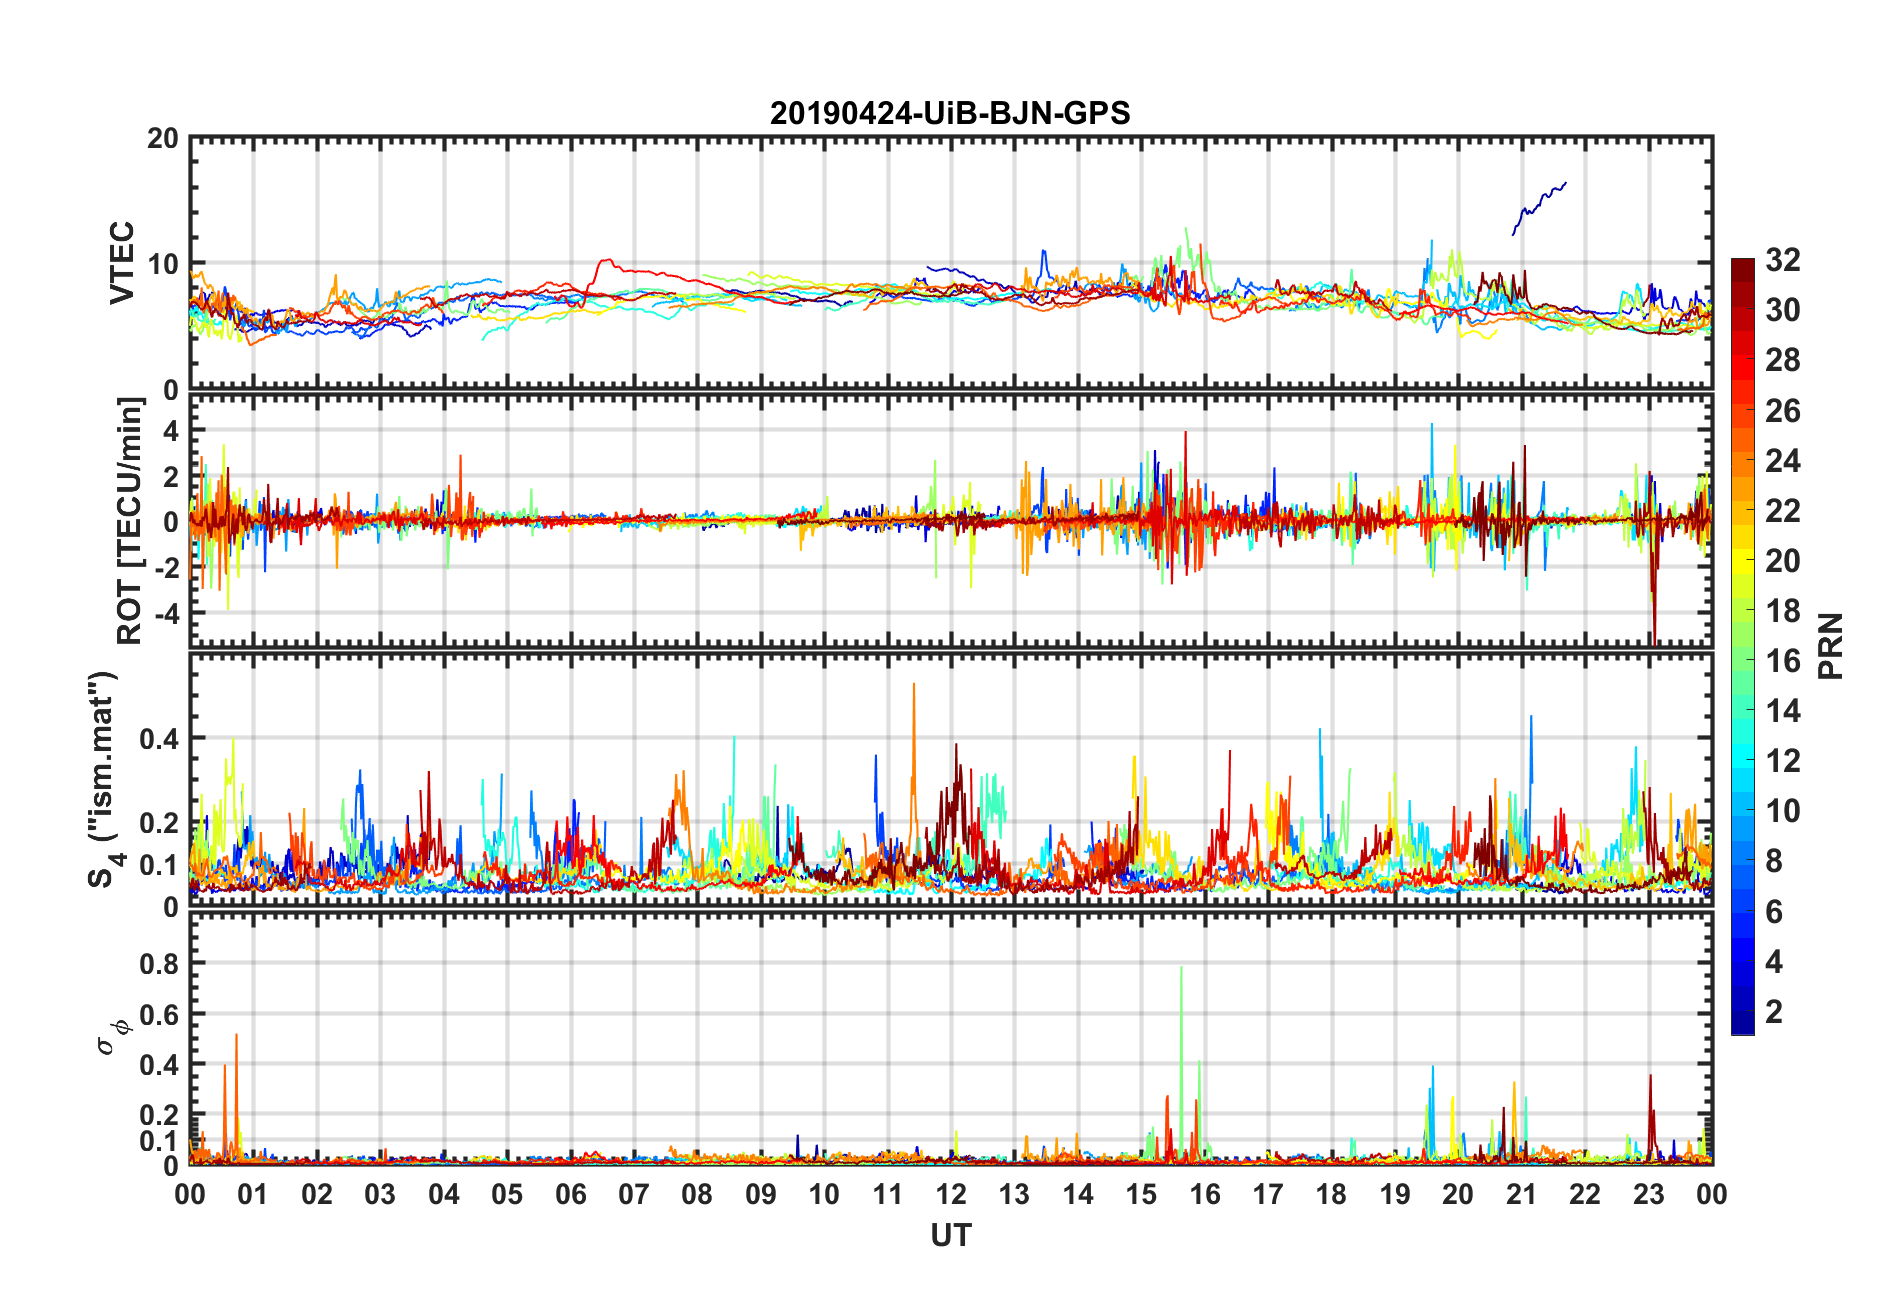This screenshot has height=1292, width=1902.
Task: Select the "32" tick on the PRN colorbar
Action: pos(1783,260)
